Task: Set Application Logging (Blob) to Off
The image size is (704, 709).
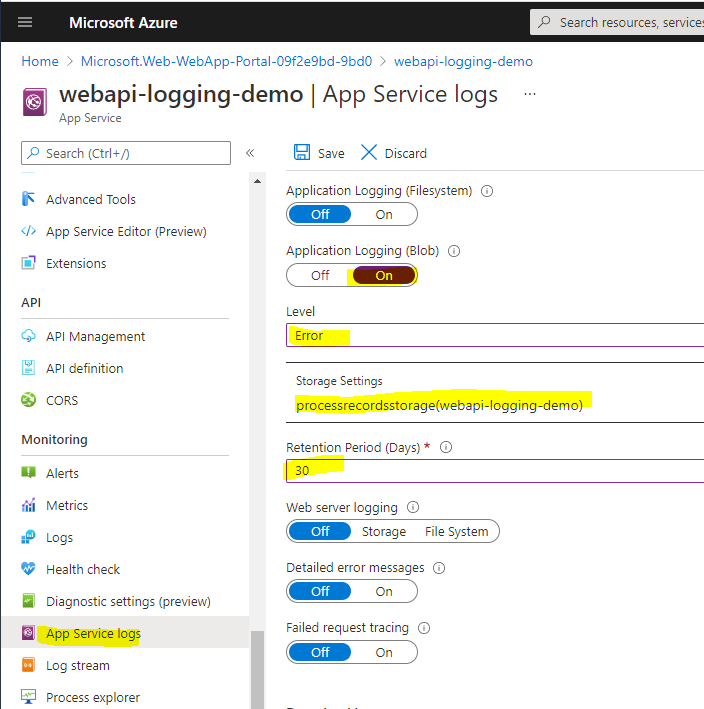Action: [320, 275]
